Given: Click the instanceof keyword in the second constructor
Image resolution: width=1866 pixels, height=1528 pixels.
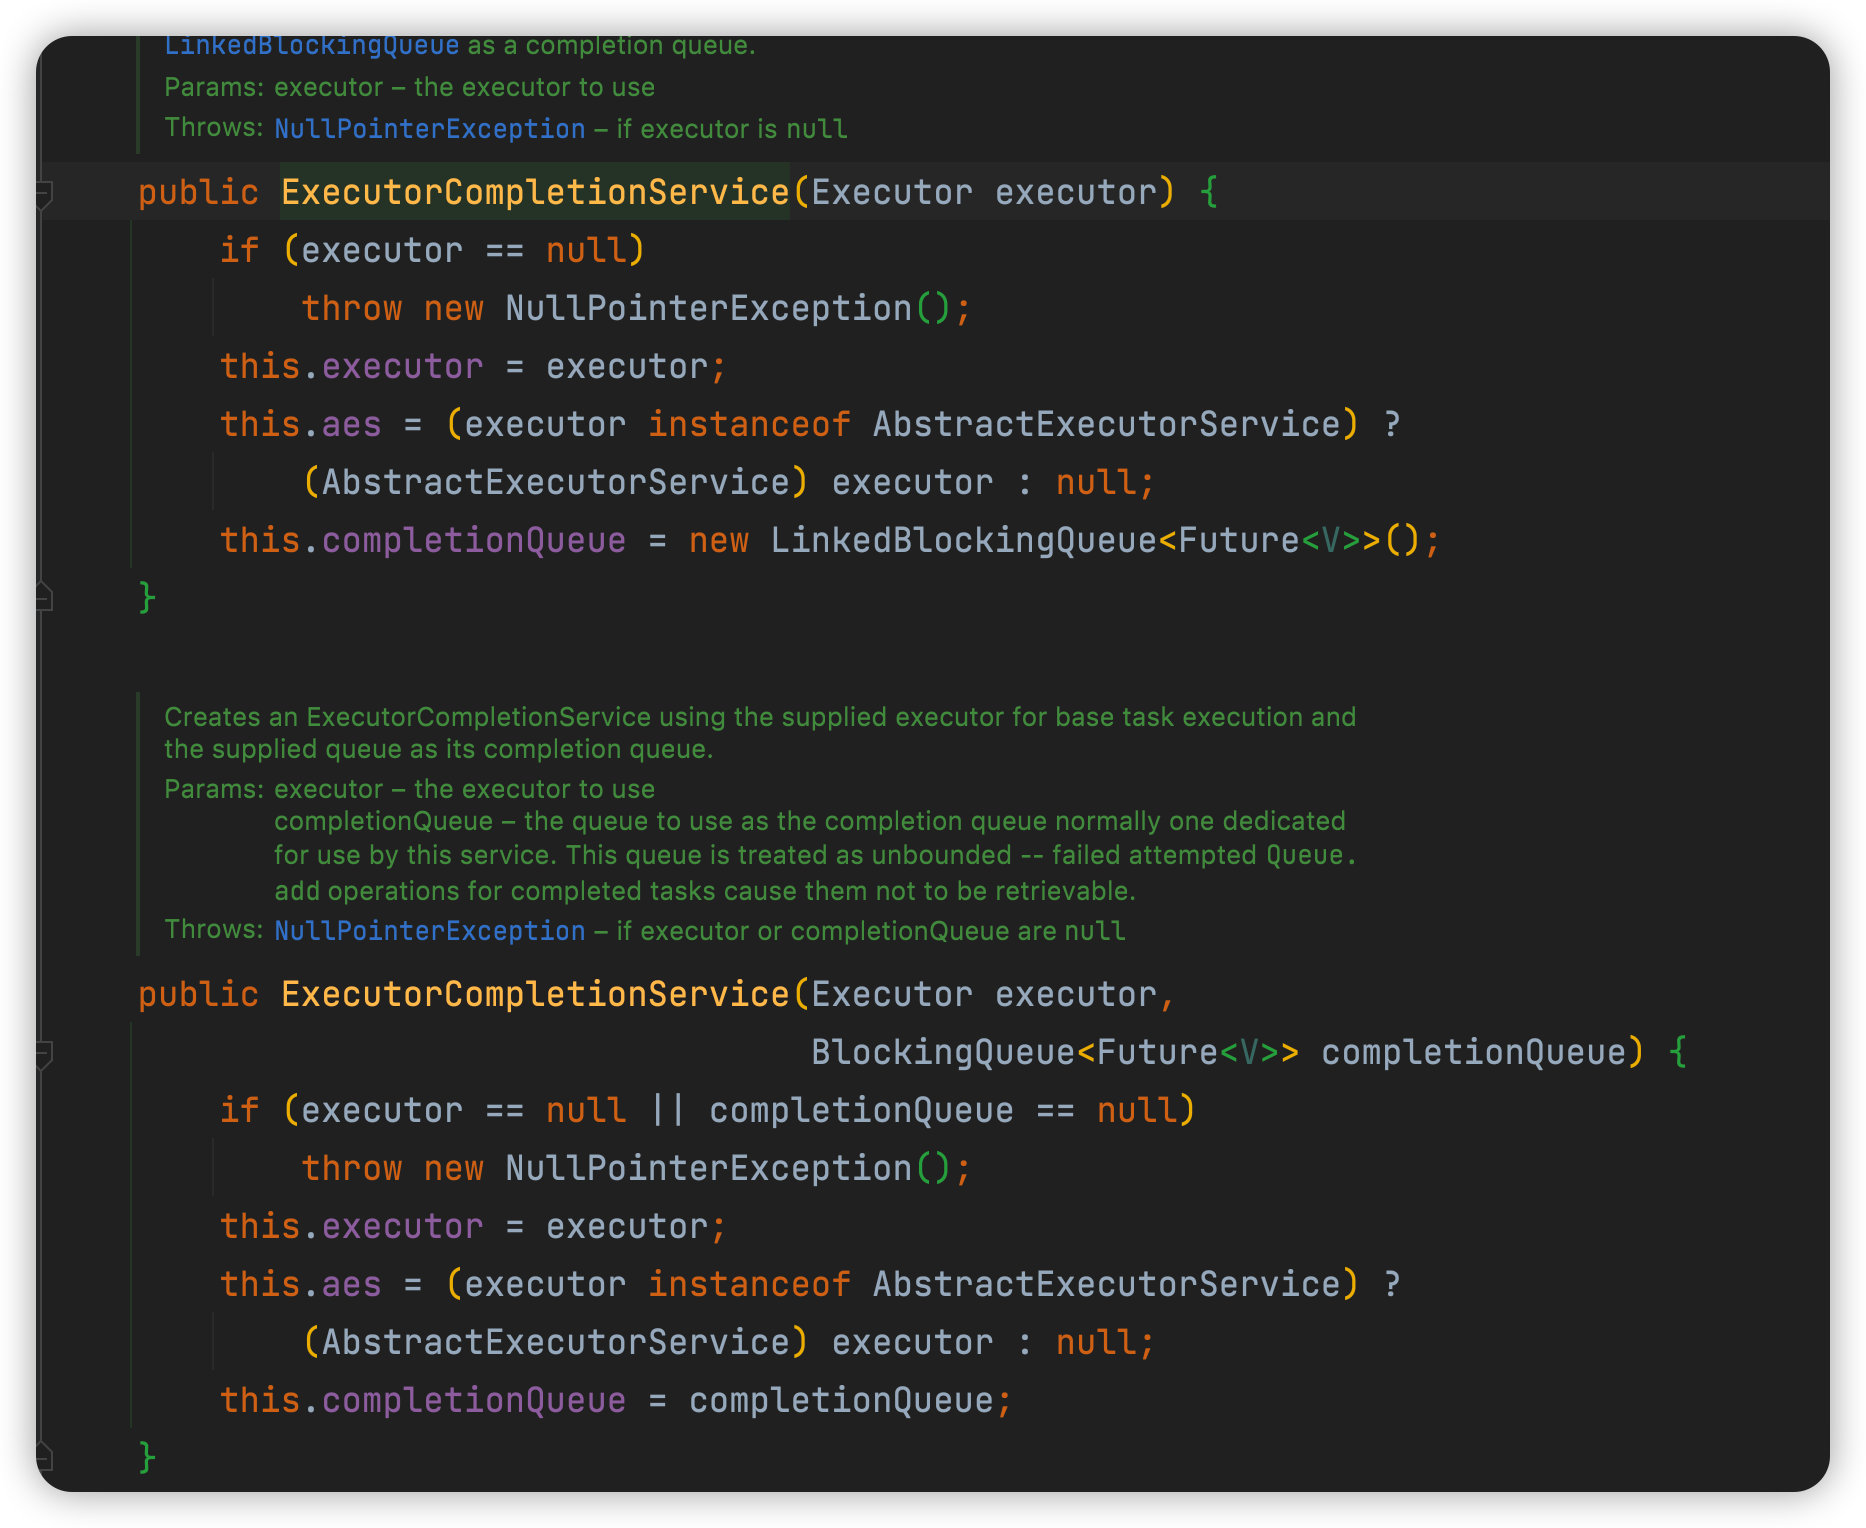Looking at the screenshot, I should point(750,1283).
